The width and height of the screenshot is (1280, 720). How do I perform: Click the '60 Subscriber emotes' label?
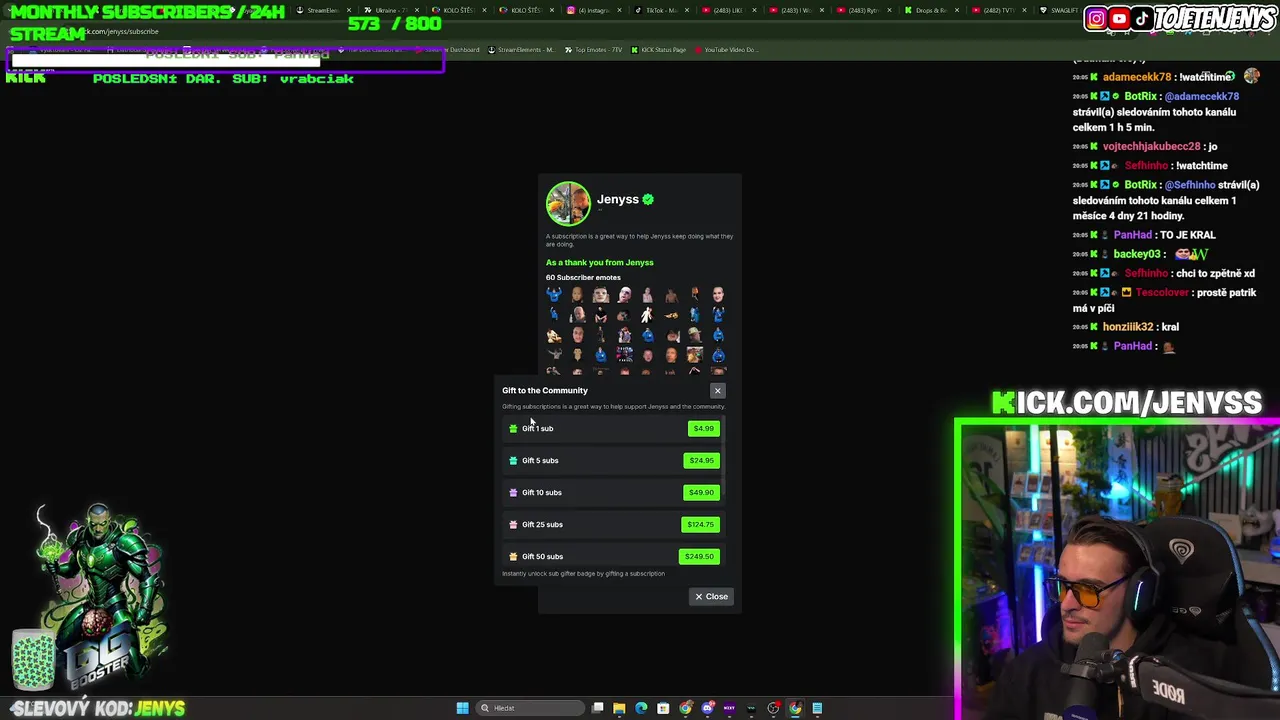(x=583, y=277)
